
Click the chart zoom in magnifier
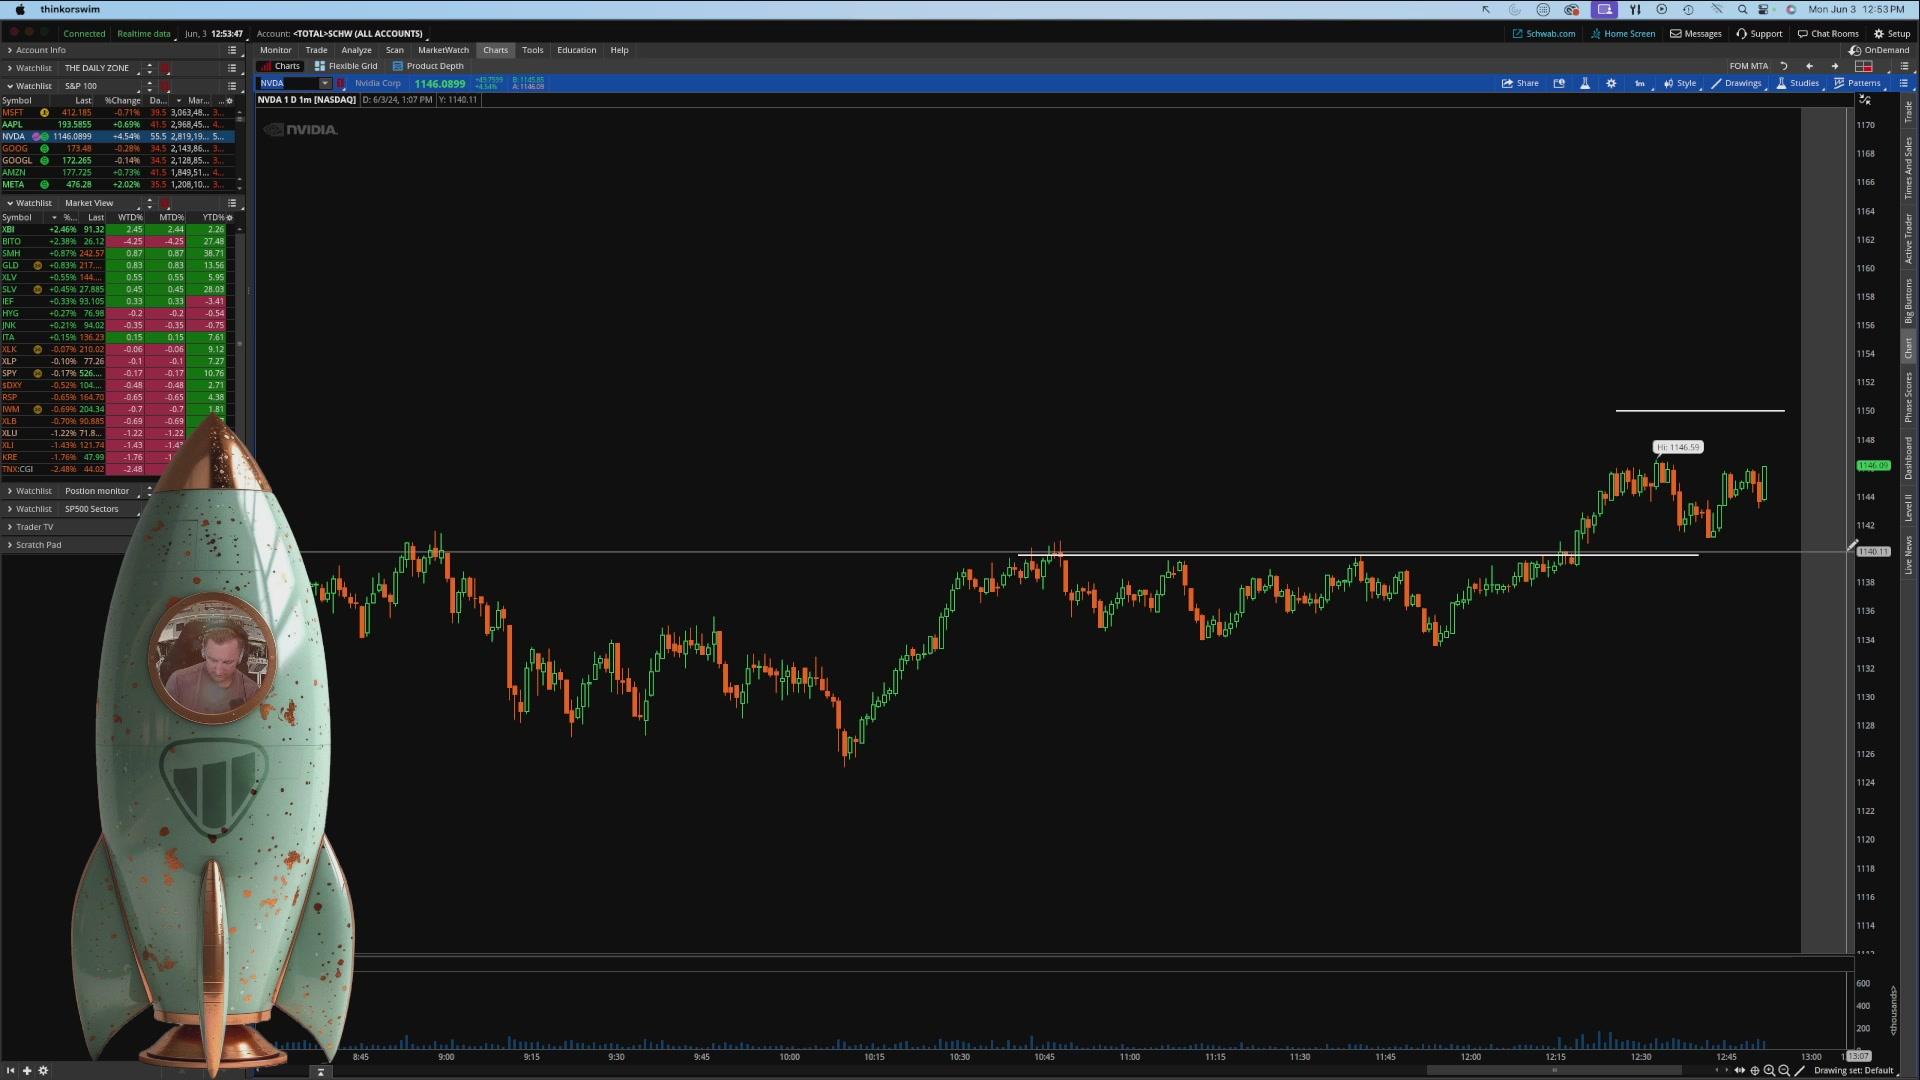pos(1769,1070)
